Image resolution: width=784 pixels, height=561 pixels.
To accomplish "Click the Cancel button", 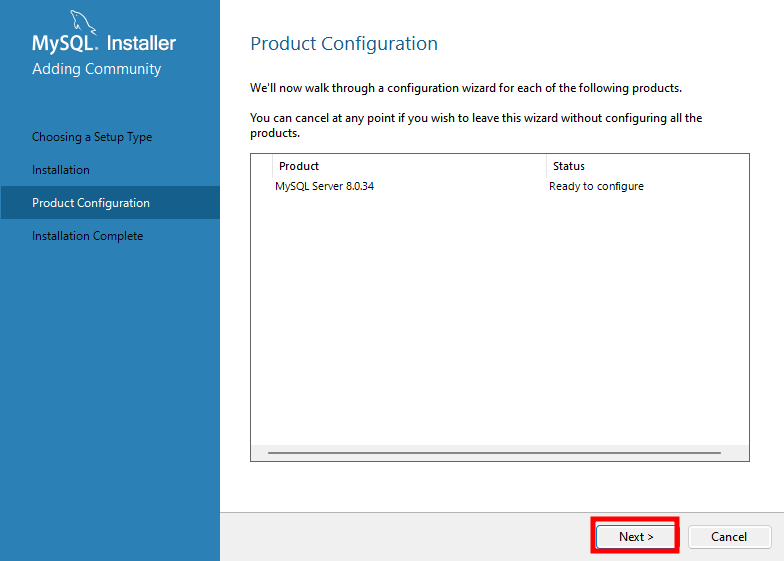I will [729, 536].
